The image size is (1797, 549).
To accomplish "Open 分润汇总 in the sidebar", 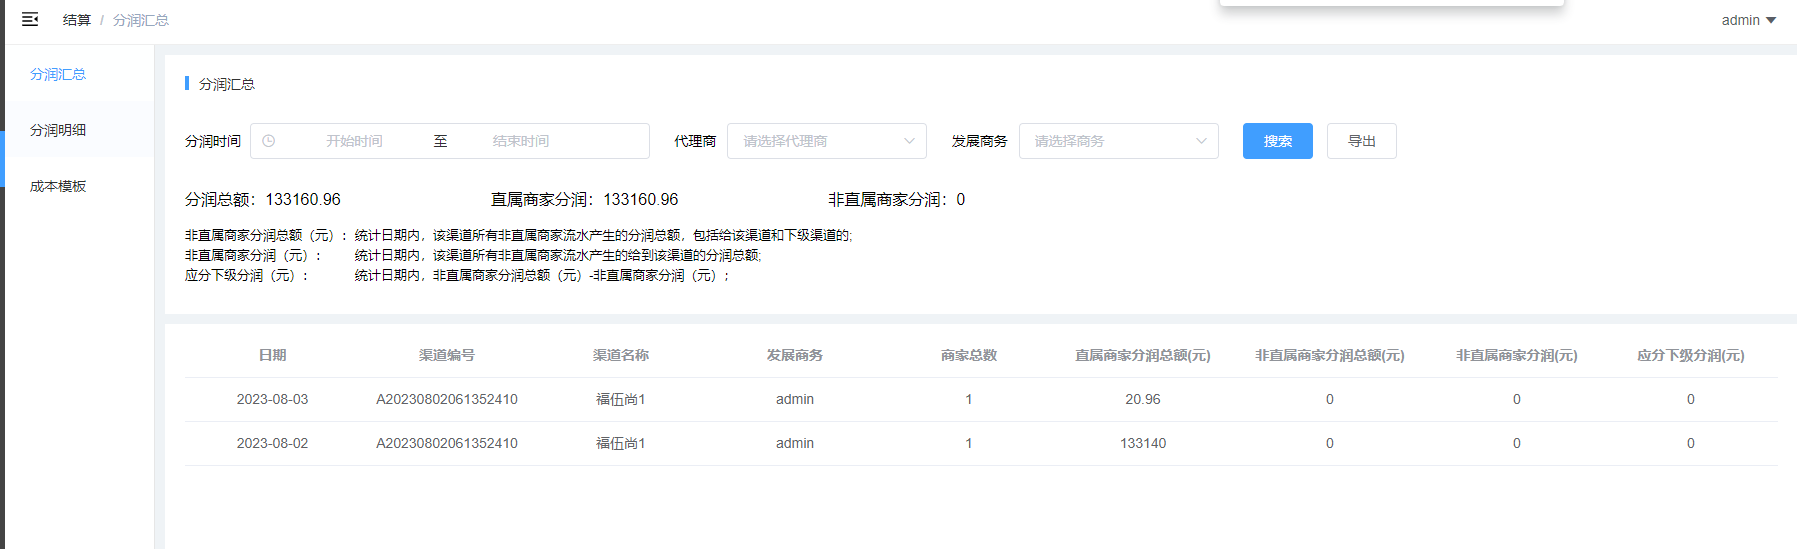I will pos(58,74).
